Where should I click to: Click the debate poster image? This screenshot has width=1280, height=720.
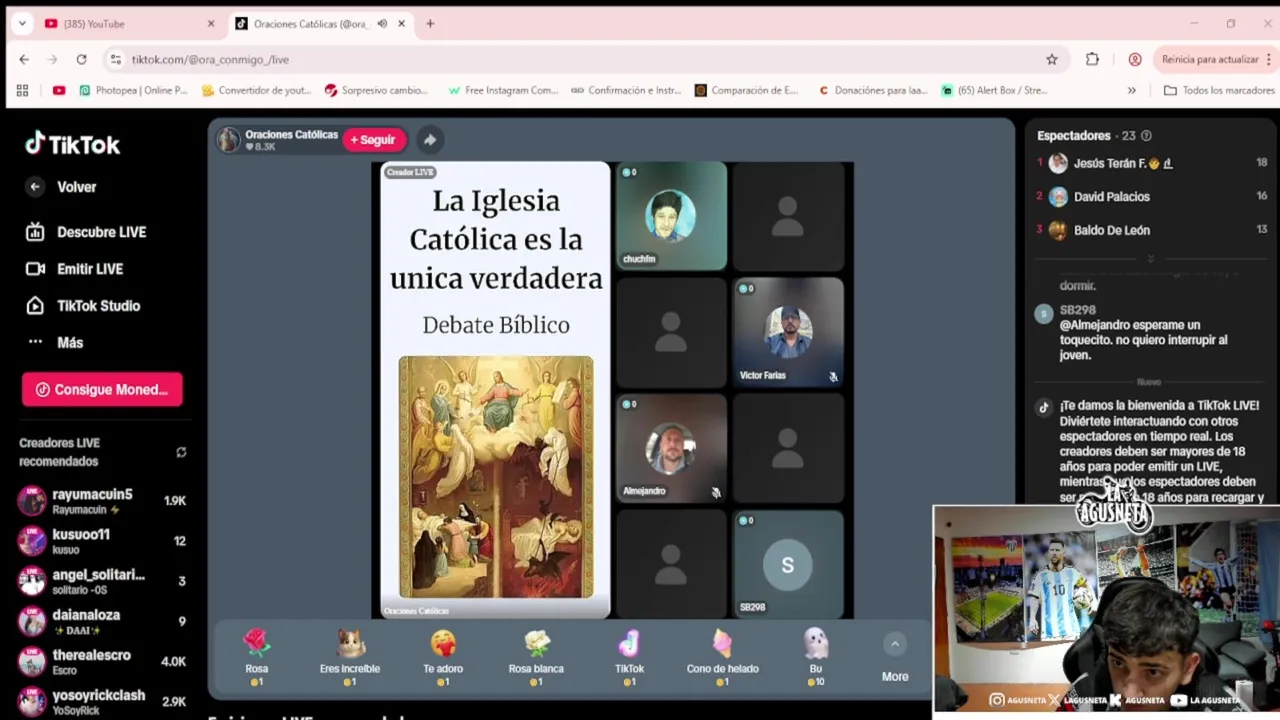point(496,477)
